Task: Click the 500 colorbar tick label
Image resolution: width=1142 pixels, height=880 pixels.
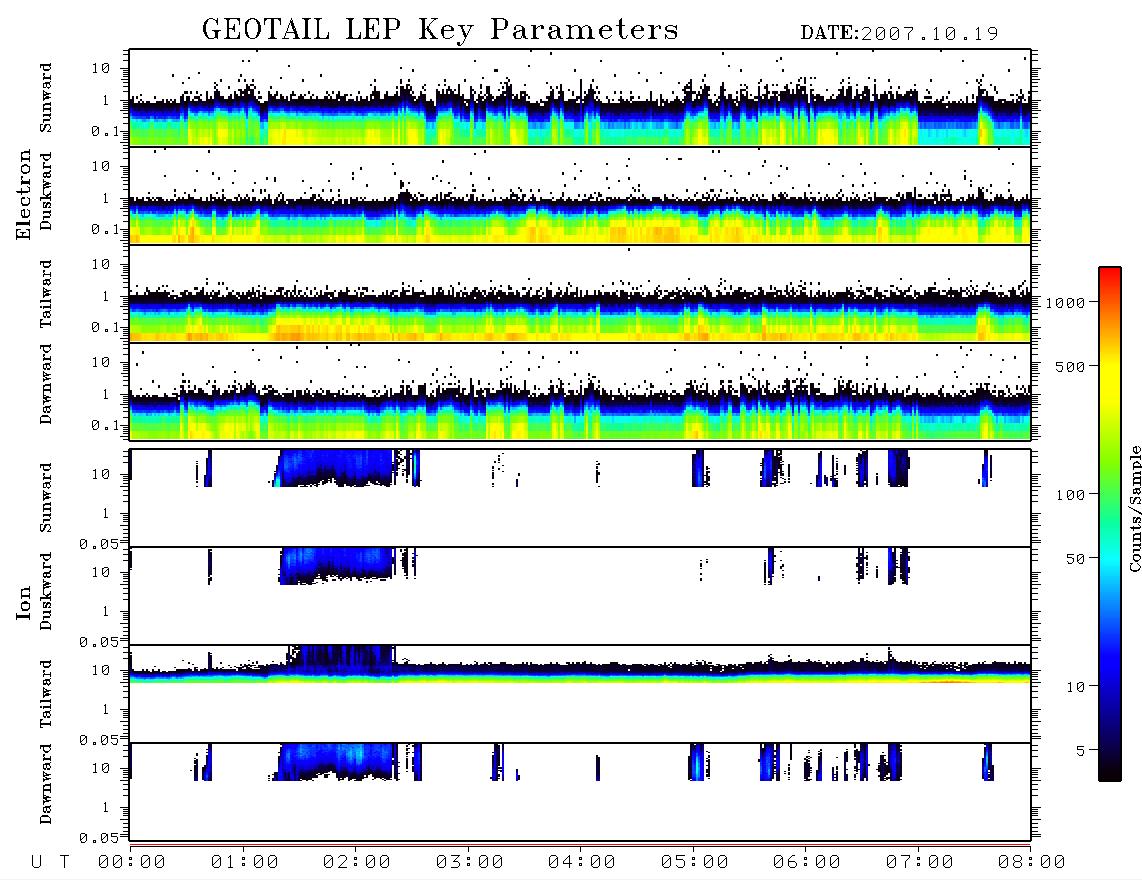Action: coord(1071,366)
